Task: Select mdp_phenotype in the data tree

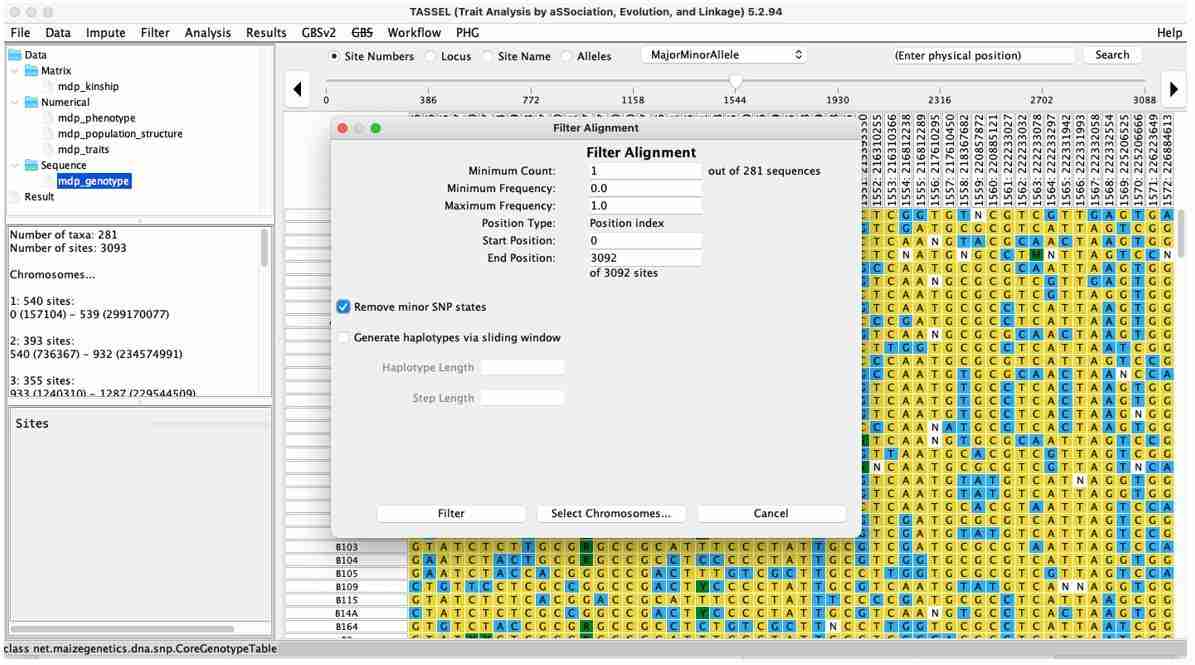Action: 96,118
